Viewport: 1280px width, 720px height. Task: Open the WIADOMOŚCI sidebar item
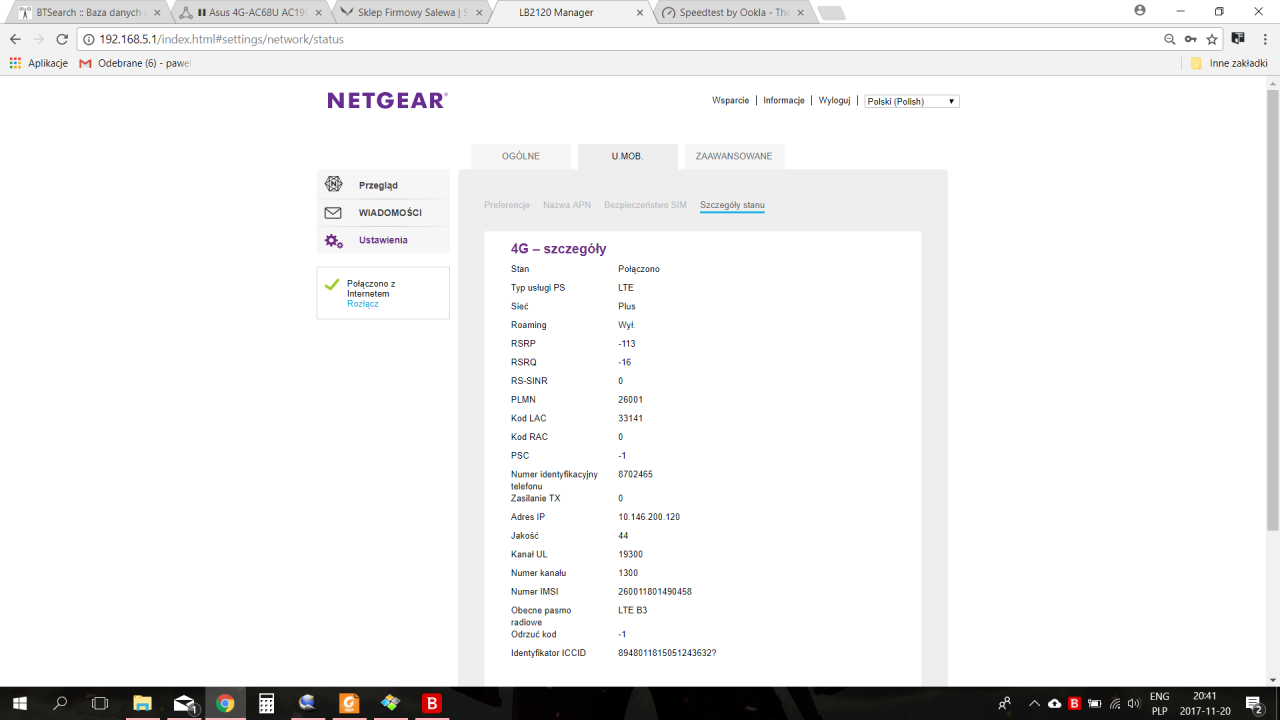click(383, 213)
